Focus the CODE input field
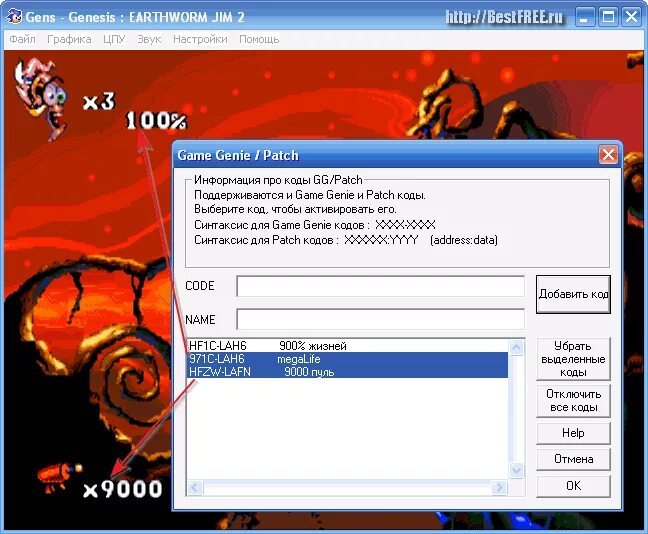 pos(381,286)
